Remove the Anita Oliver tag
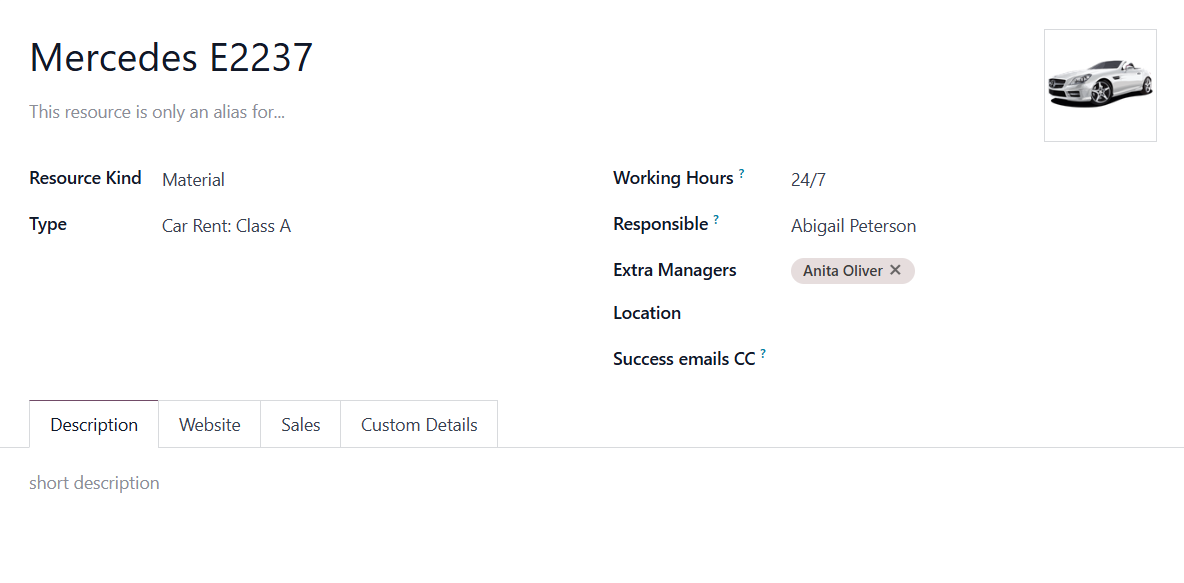The height and width of the screenshot is (583, 1184). point(895,270)
